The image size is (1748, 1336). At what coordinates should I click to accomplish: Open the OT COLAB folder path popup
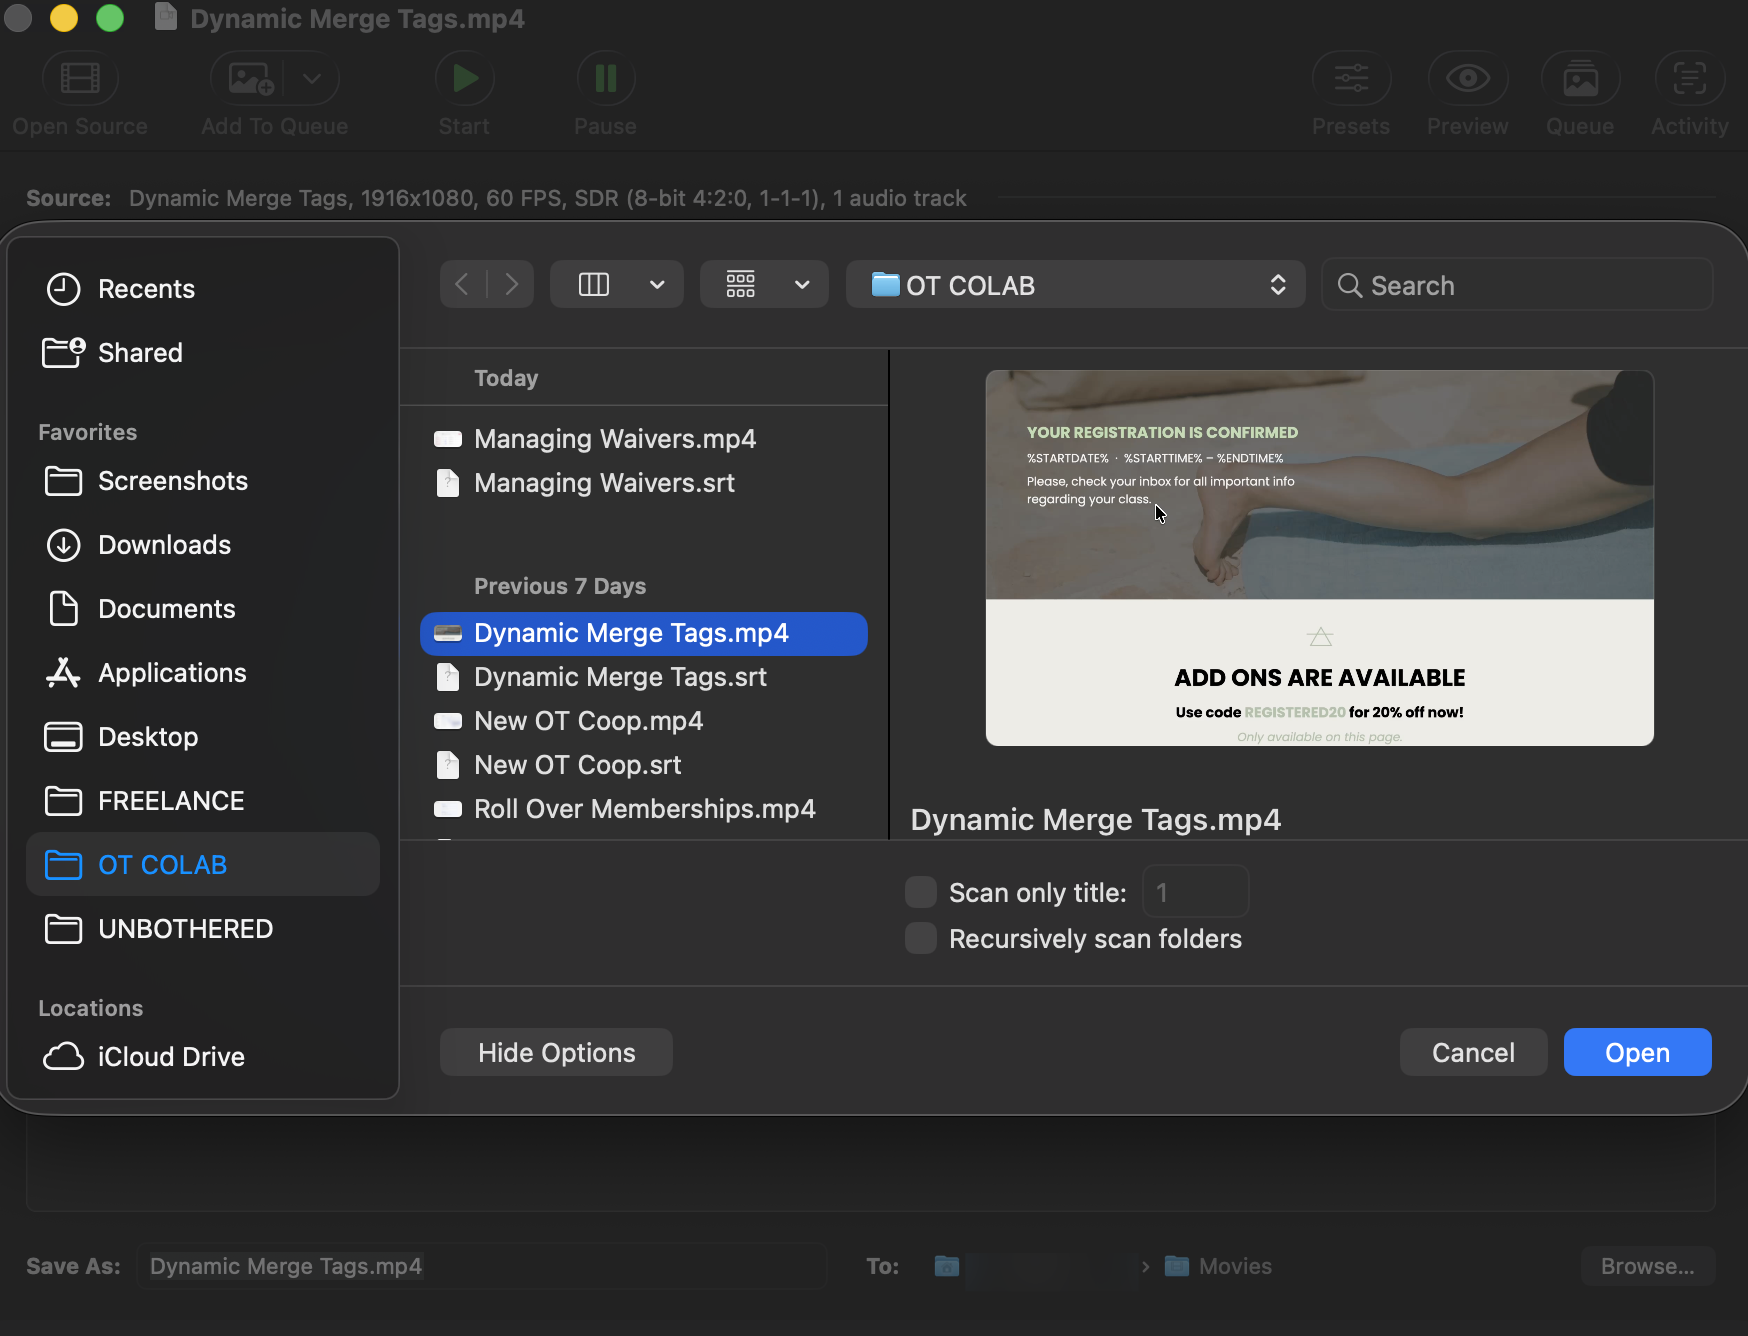click(x=1075, y=285)
